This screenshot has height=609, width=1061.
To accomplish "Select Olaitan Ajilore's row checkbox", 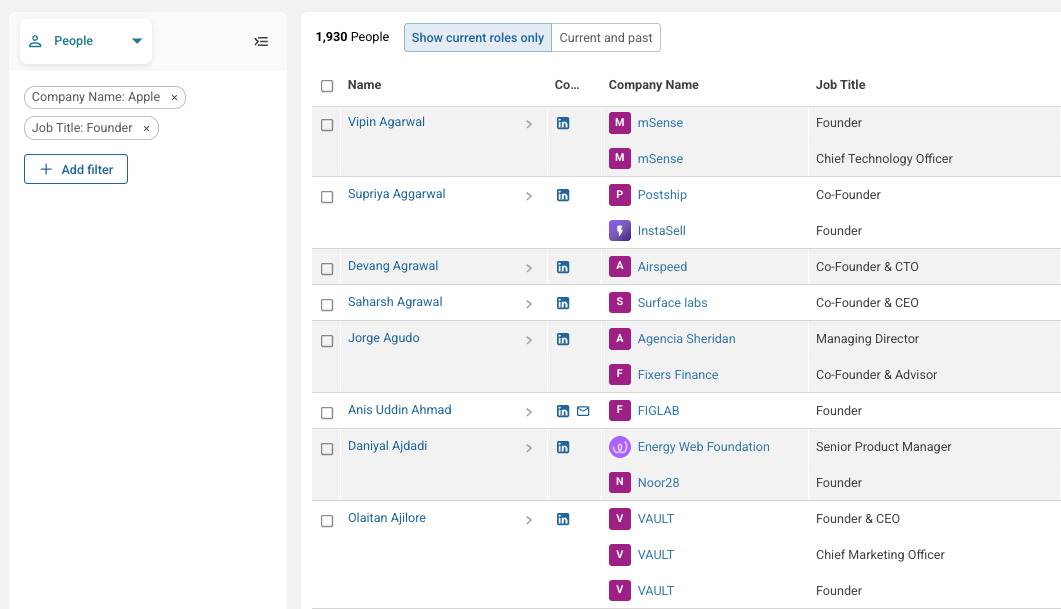I will pos(327,521).
